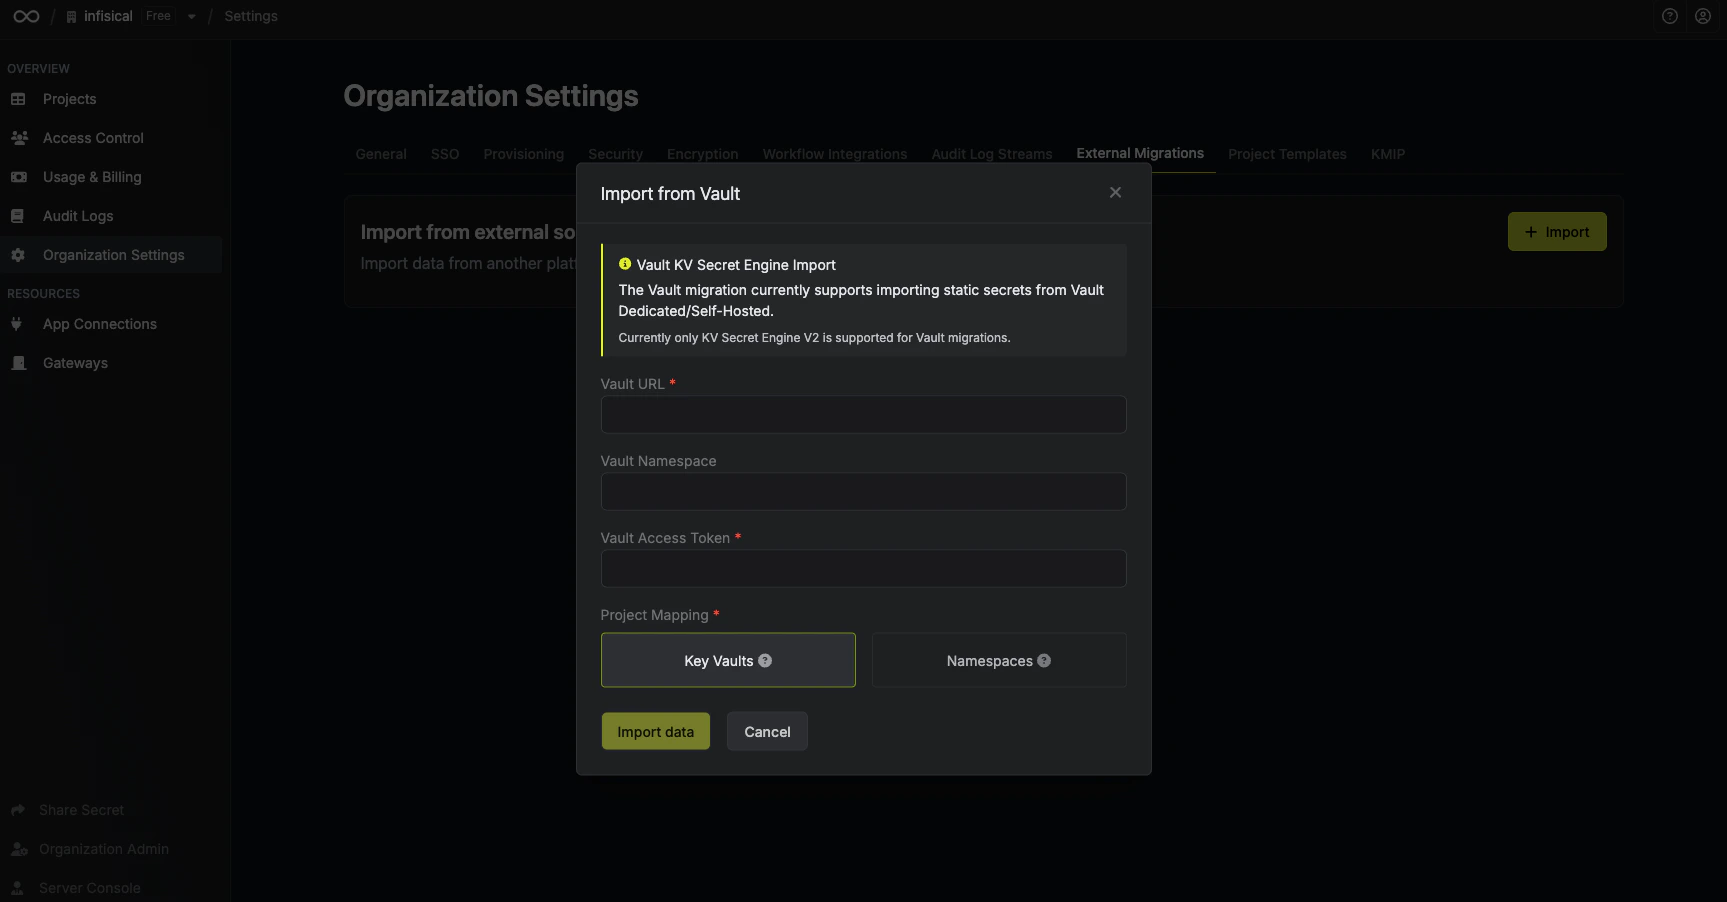Click the Projects grid icon in sidebar
Image resolution: width=1727 pixels, height=902 pixels.
[x=18, y=99]
